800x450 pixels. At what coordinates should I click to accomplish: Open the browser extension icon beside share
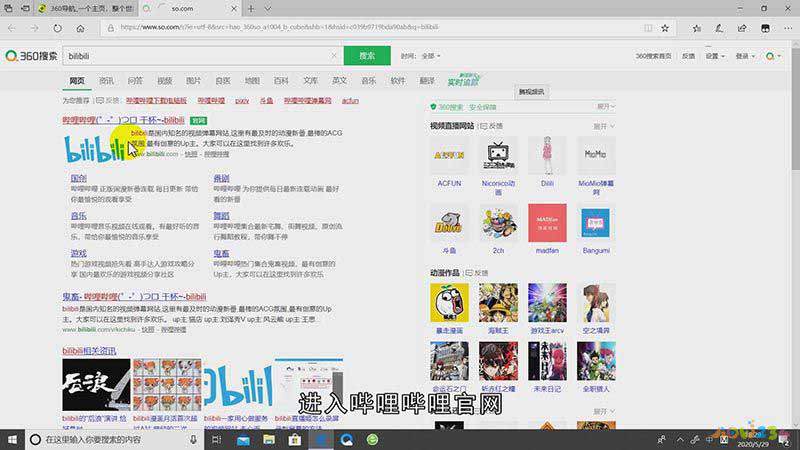click(x=765, y=29)
